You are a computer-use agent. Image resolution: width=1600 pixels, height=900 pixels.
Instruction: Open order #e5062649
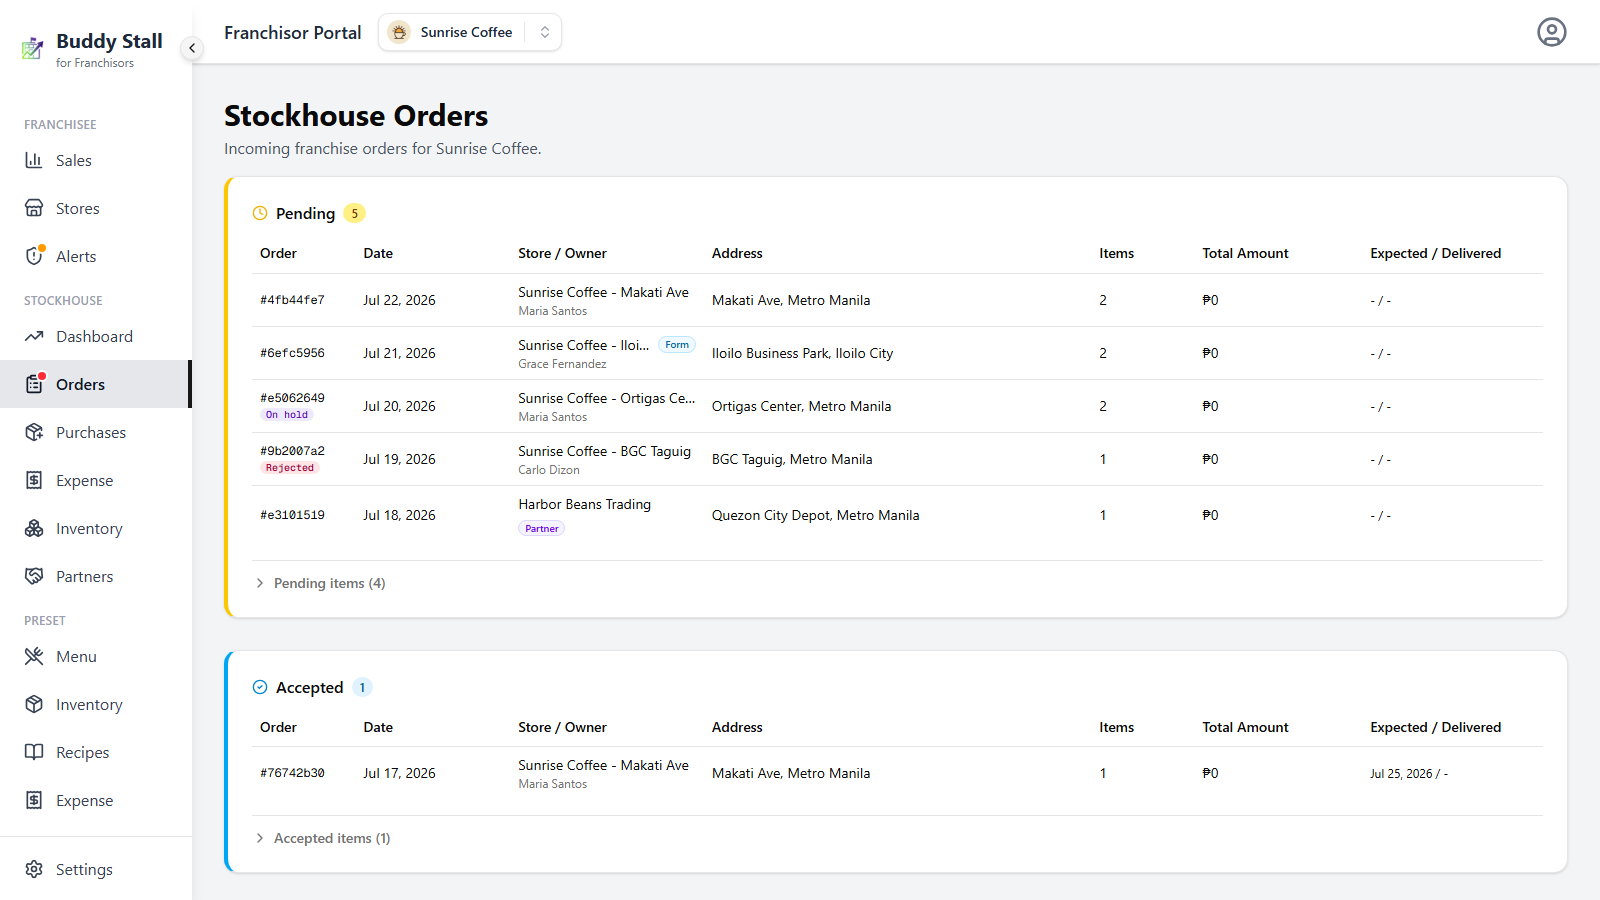tap(897, 406)
